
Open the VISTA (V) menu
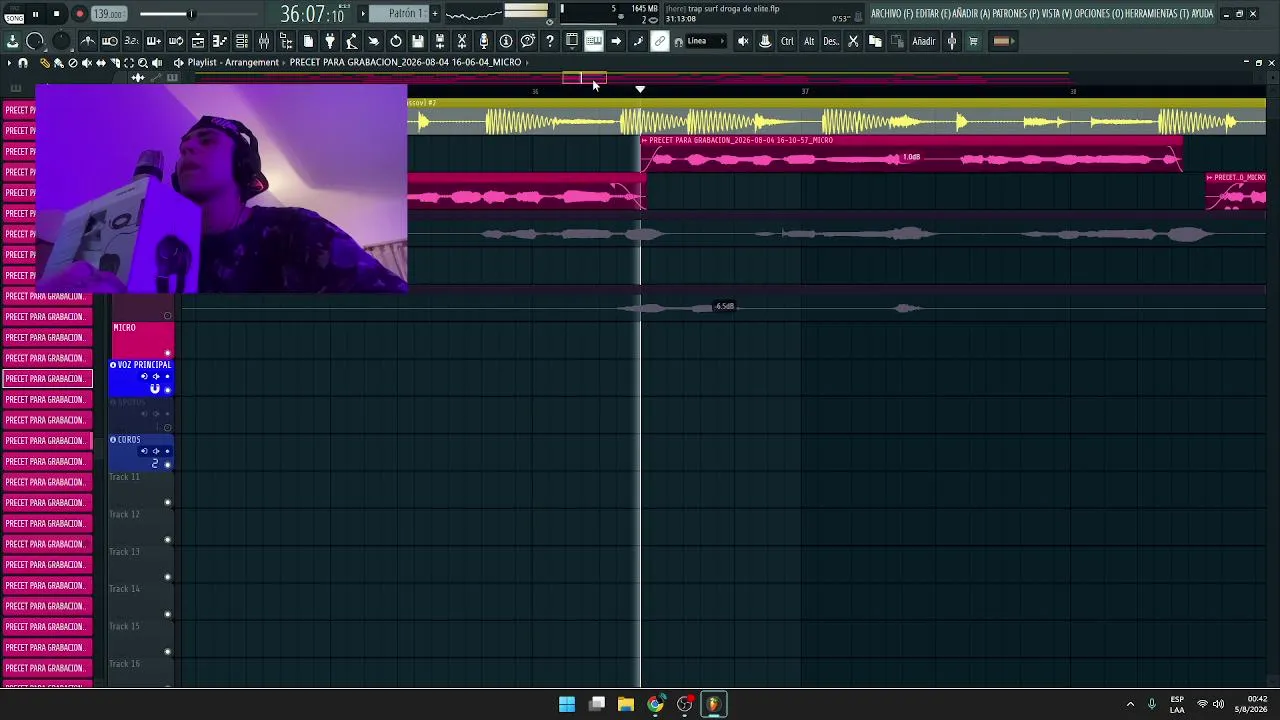[x=1056, y=14]
